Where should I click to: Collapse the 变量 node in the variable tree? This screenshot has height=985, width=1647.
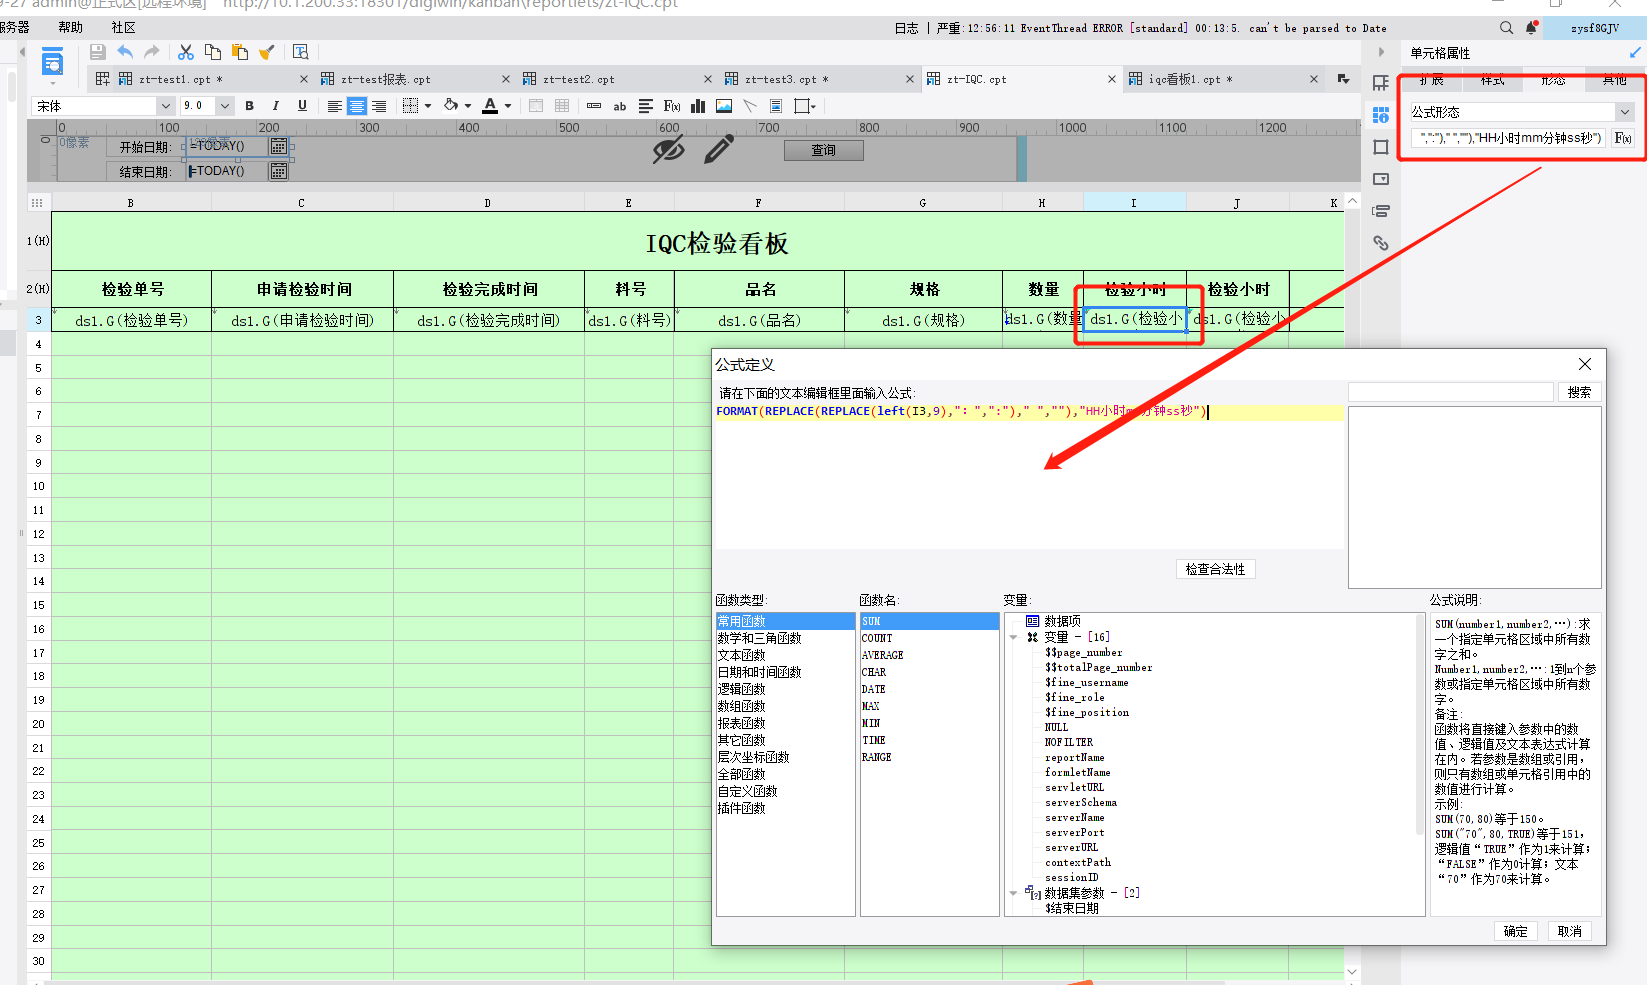coord(1013,637)
